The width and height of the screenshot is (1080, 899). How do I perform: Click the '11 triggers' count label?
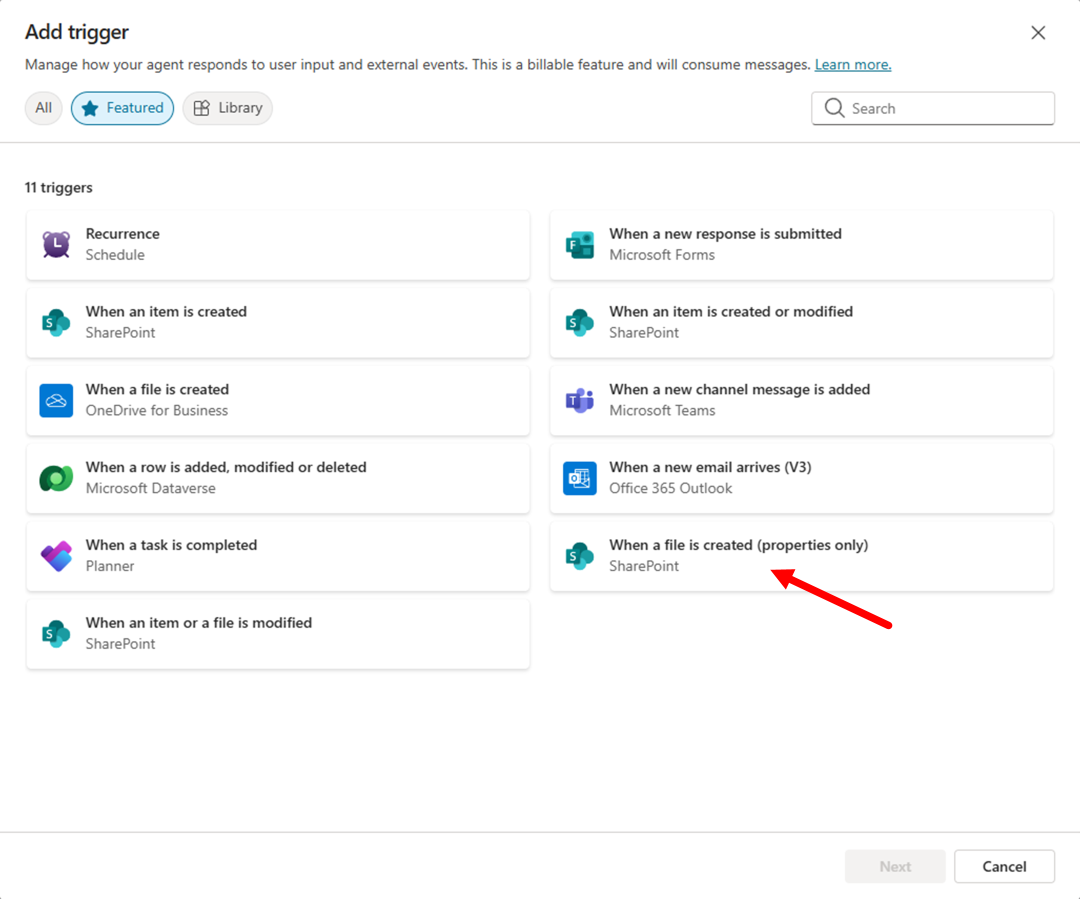[59, 187]
